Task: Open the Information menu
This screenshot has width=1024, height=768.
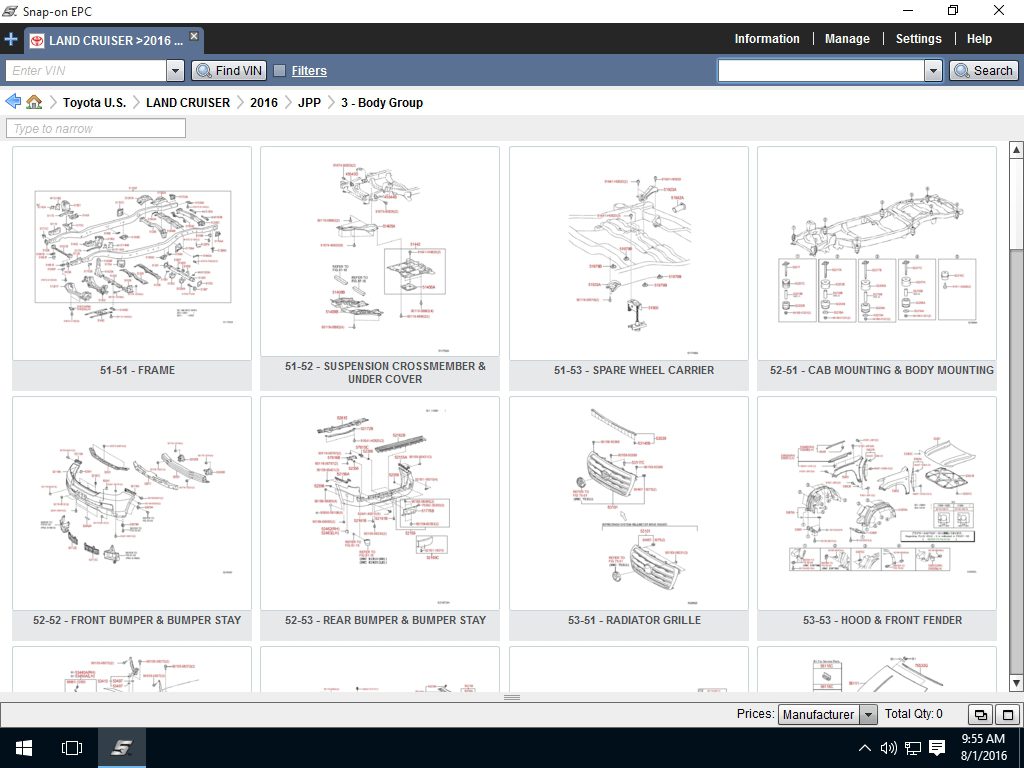Action: (767, 39)
